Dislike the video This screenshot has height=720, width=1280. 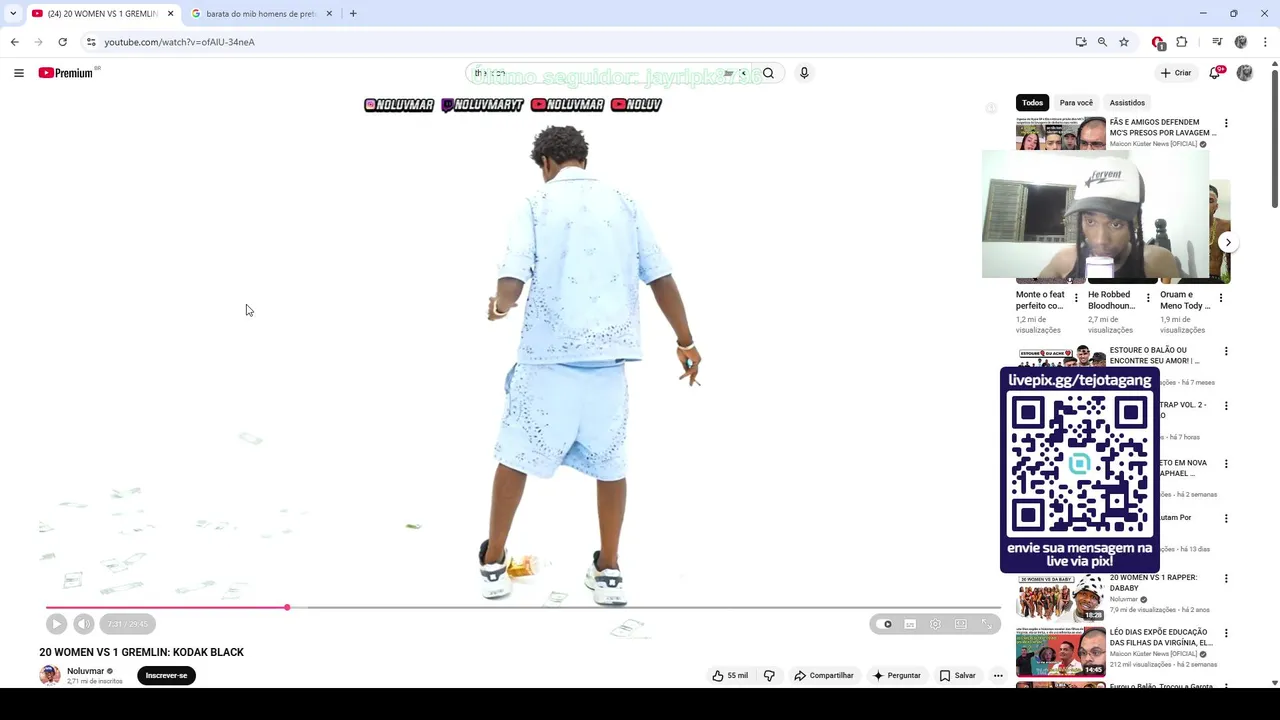(x=769, y=676)
